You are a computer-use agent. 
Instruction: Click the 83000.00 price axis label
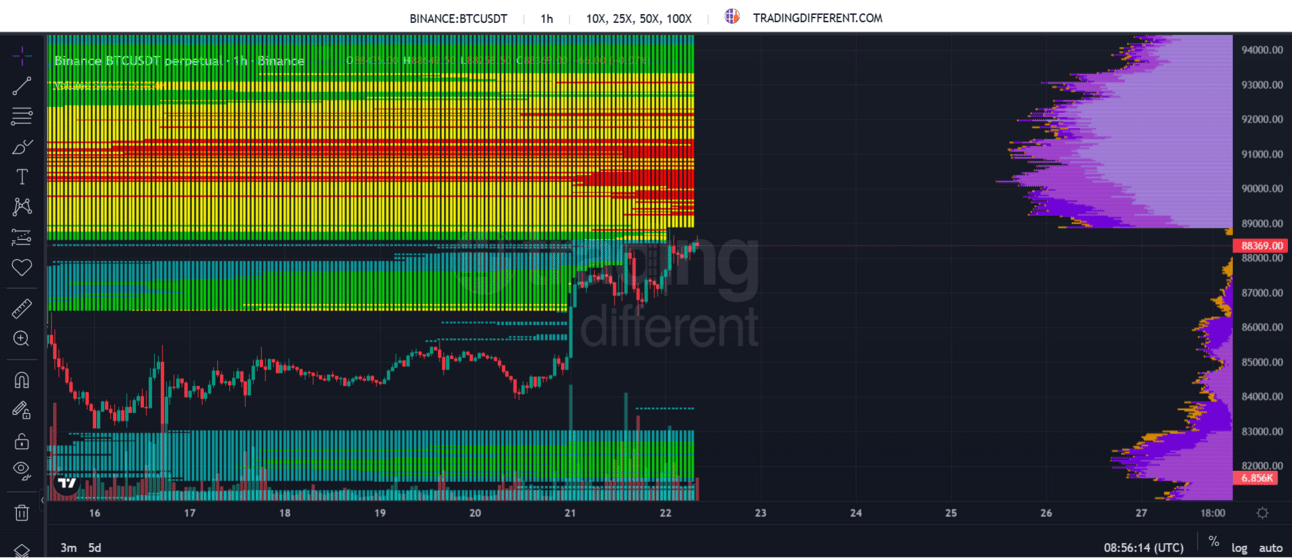[x=1262, y=431]
